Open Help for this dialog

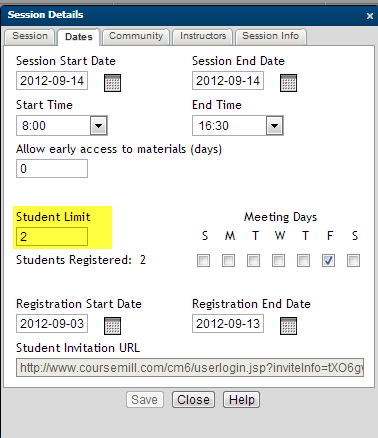[x=242, y=400]
